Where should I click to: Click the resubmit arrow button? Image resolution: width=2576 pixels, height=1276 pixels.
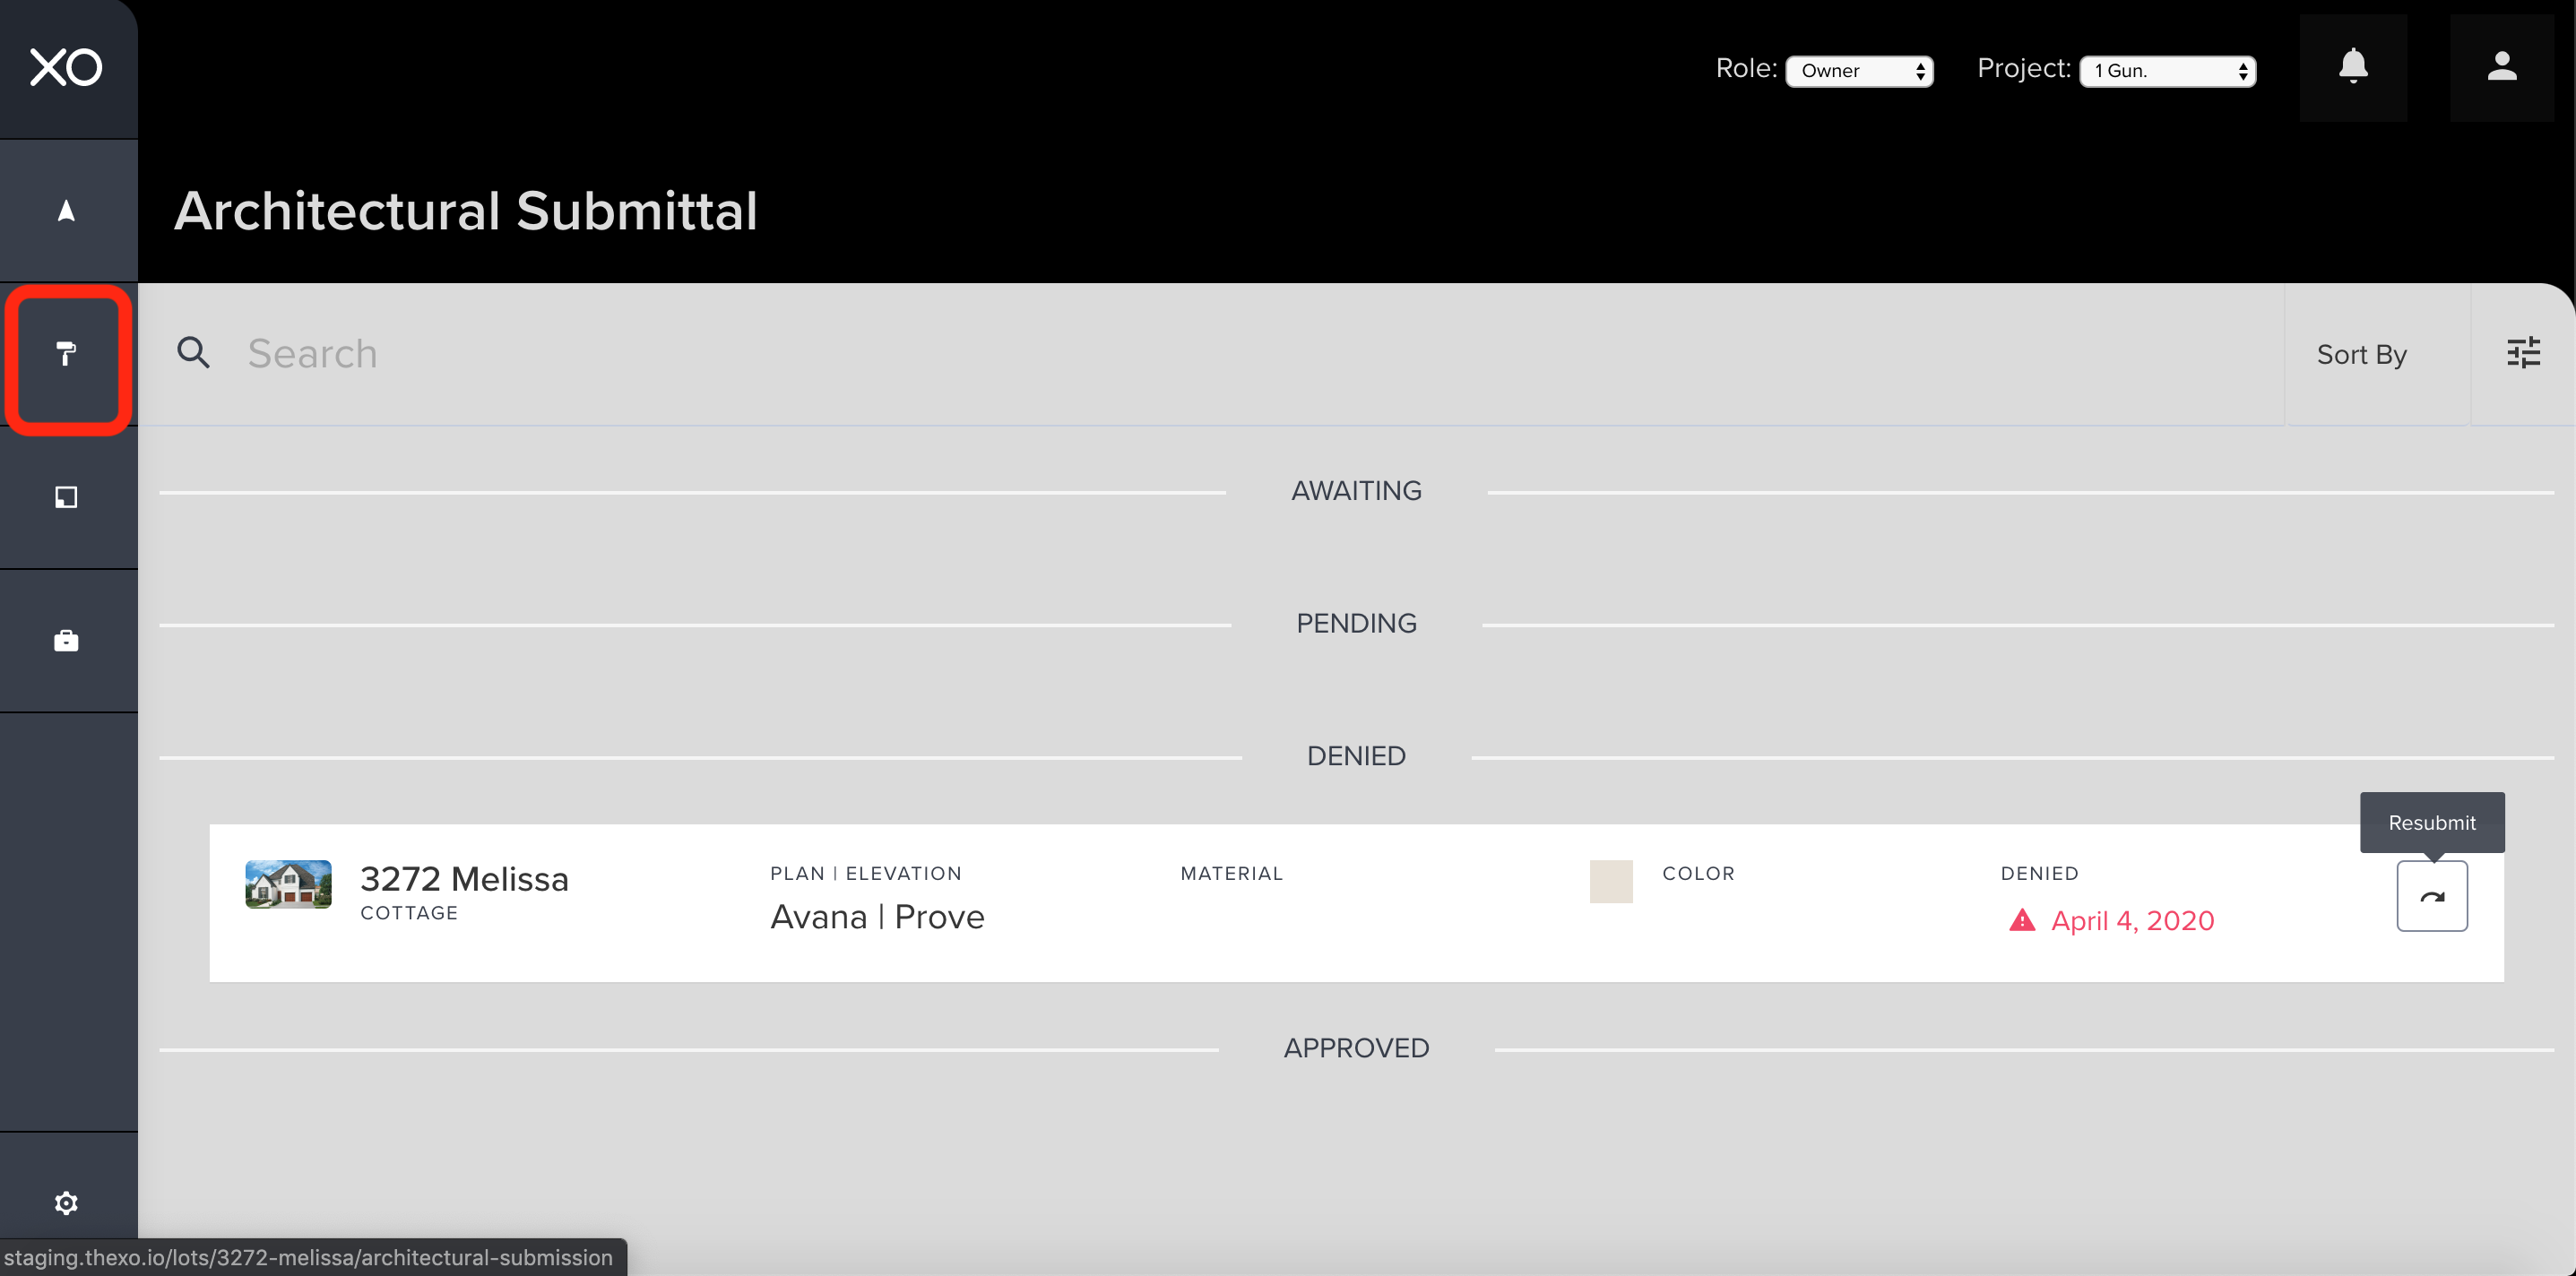pos(2431,896)
